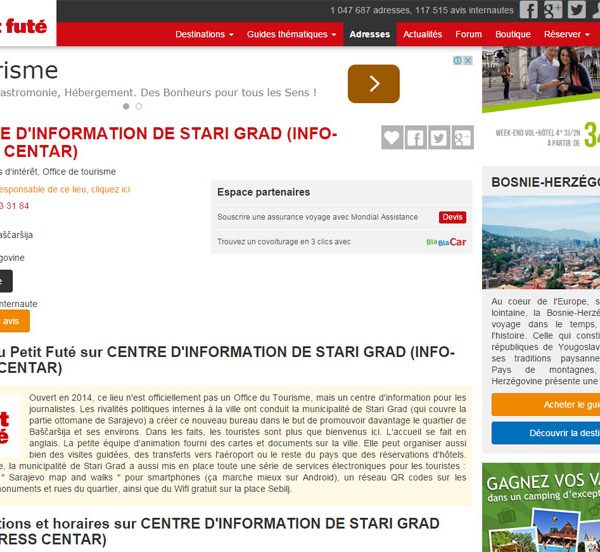The image size is (600, 552).
Task: Click the '1 047 687 adresses' counter text
Action: pyautogui.click(x=370, y=10)
